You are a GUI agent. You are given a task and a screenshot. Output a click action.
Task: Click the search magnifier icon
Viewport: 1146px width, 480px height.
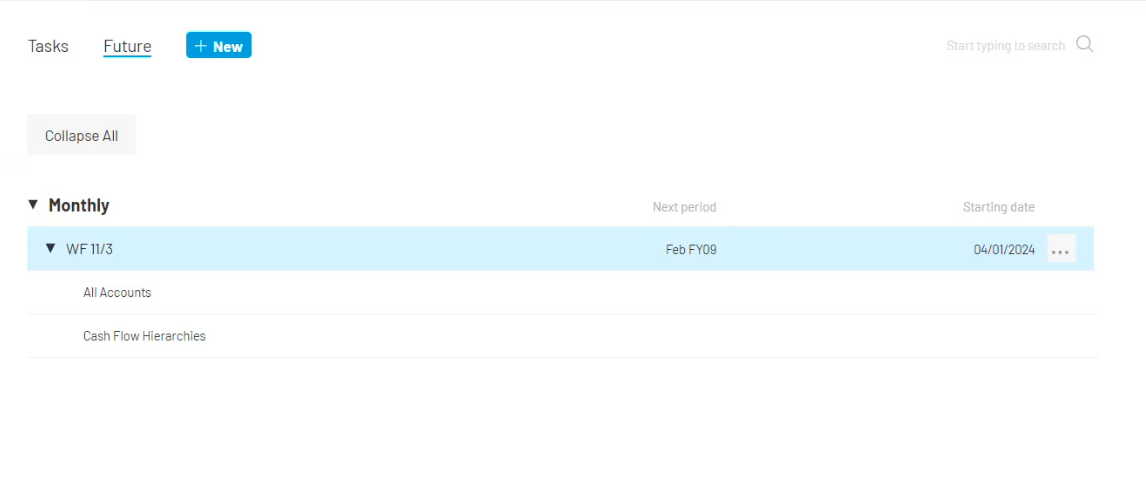(1085, 45)
